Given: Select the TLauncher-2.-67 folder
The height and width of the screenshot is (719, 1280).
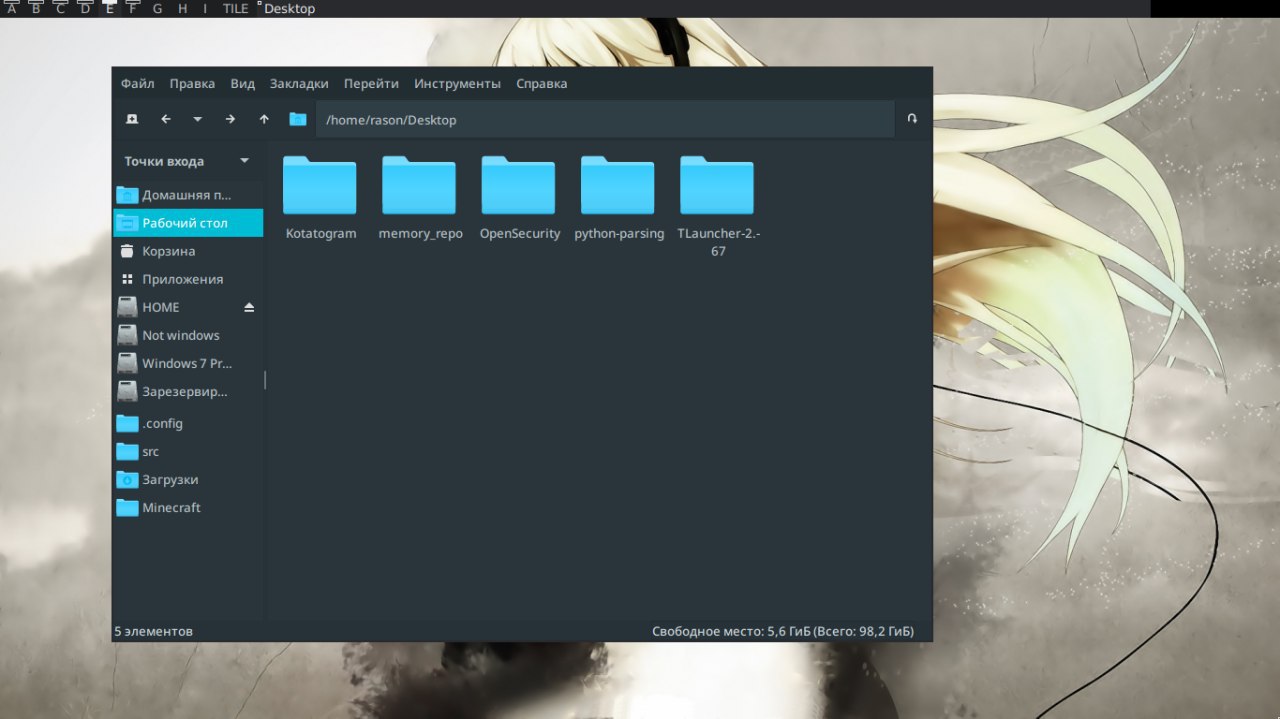Looking at the screenshot, I should pos(718,207).
